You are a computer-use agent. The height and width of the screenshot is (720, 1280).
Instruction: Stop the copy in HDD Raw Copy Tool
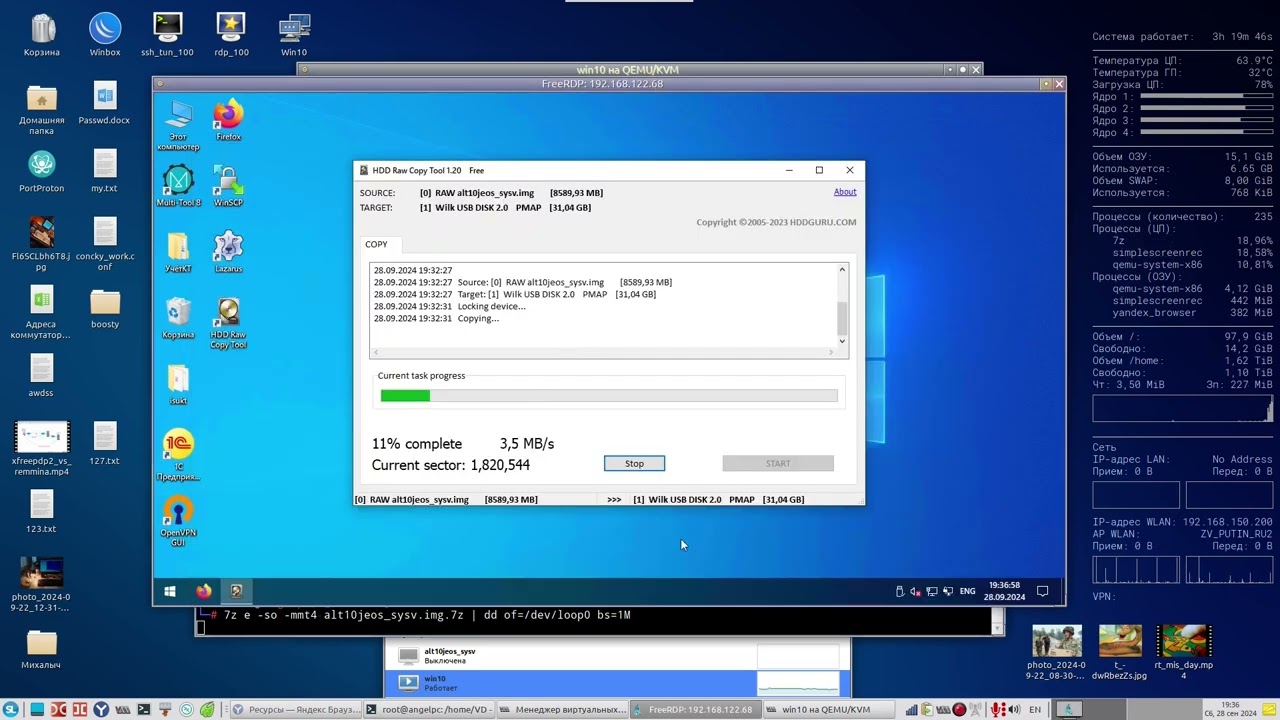[634, 463]
